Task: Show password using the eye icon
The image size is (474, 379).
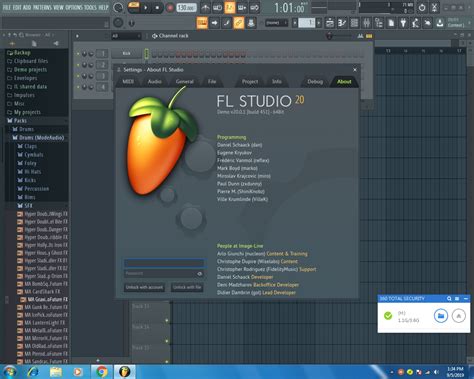Action: pyautogui.click(x=199, y=274)
